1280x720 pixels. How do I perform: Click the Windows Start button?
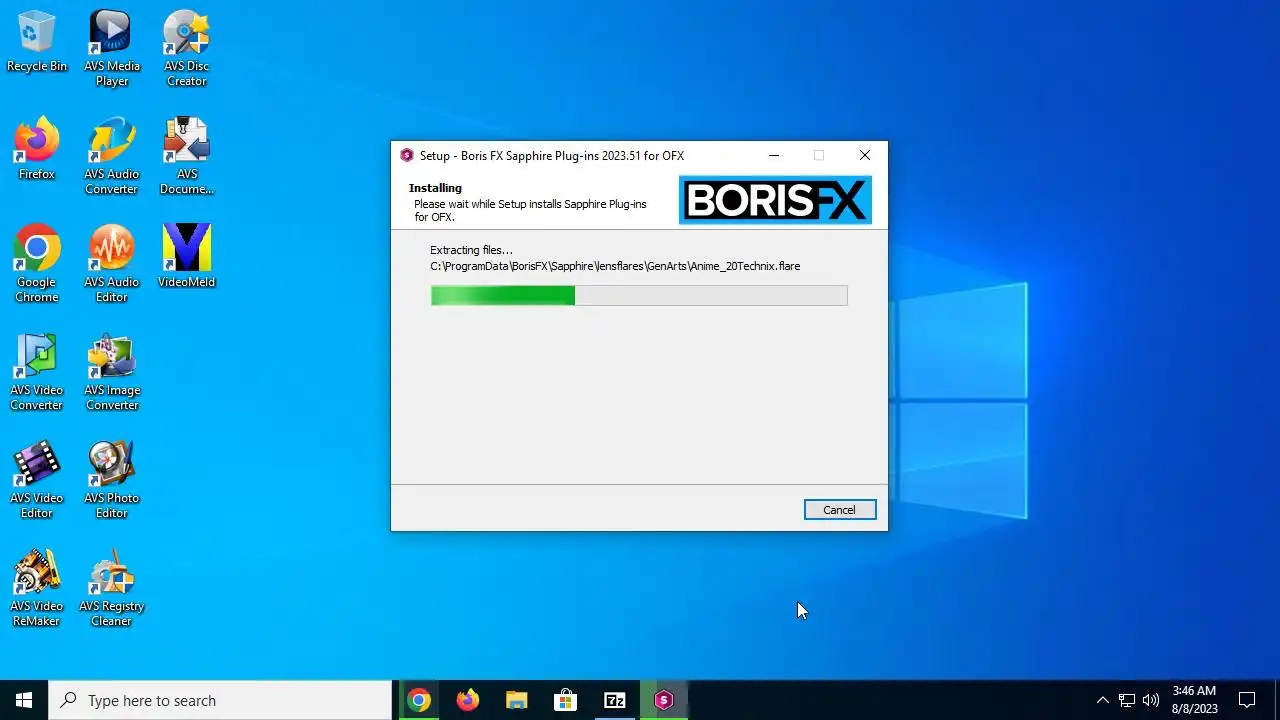click(24, 700)
